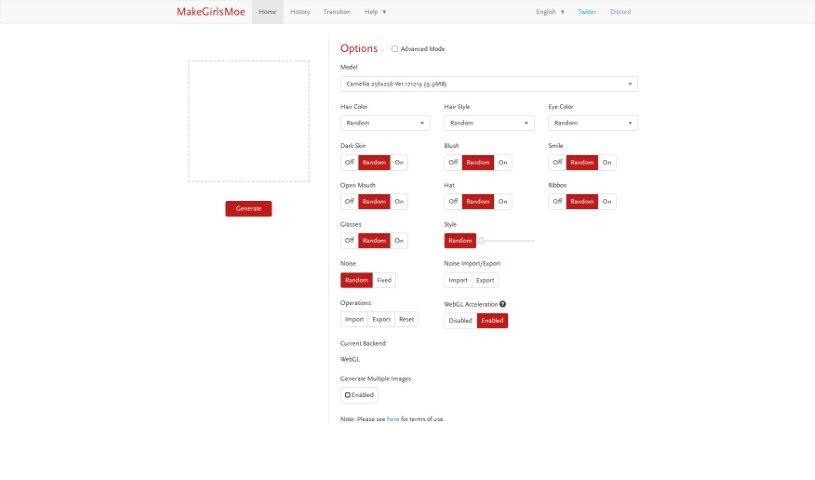Tick the Generate Multiple Images Enabled checkbox
The width and height of the screenshot is (815, 480).
pyautogui.click(x=348, y=395)
